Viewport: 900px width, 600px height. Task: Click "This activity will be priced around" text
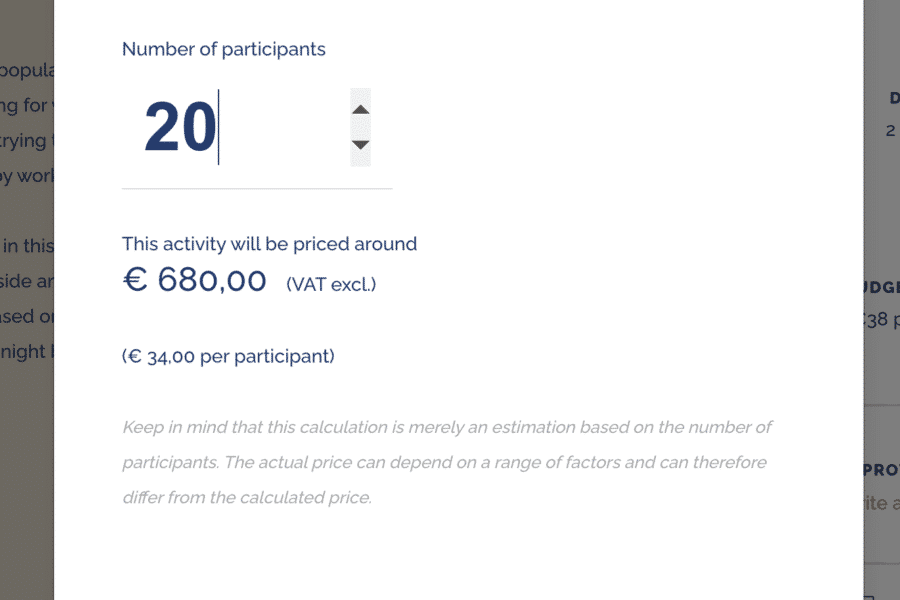click(x=269, y=244)
